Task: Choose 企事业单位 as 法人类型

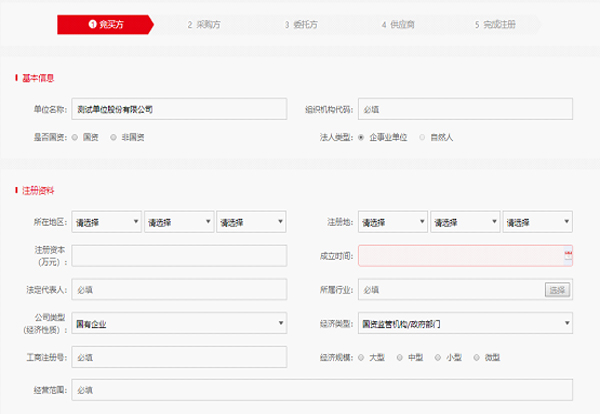Action: pos(361,137)
